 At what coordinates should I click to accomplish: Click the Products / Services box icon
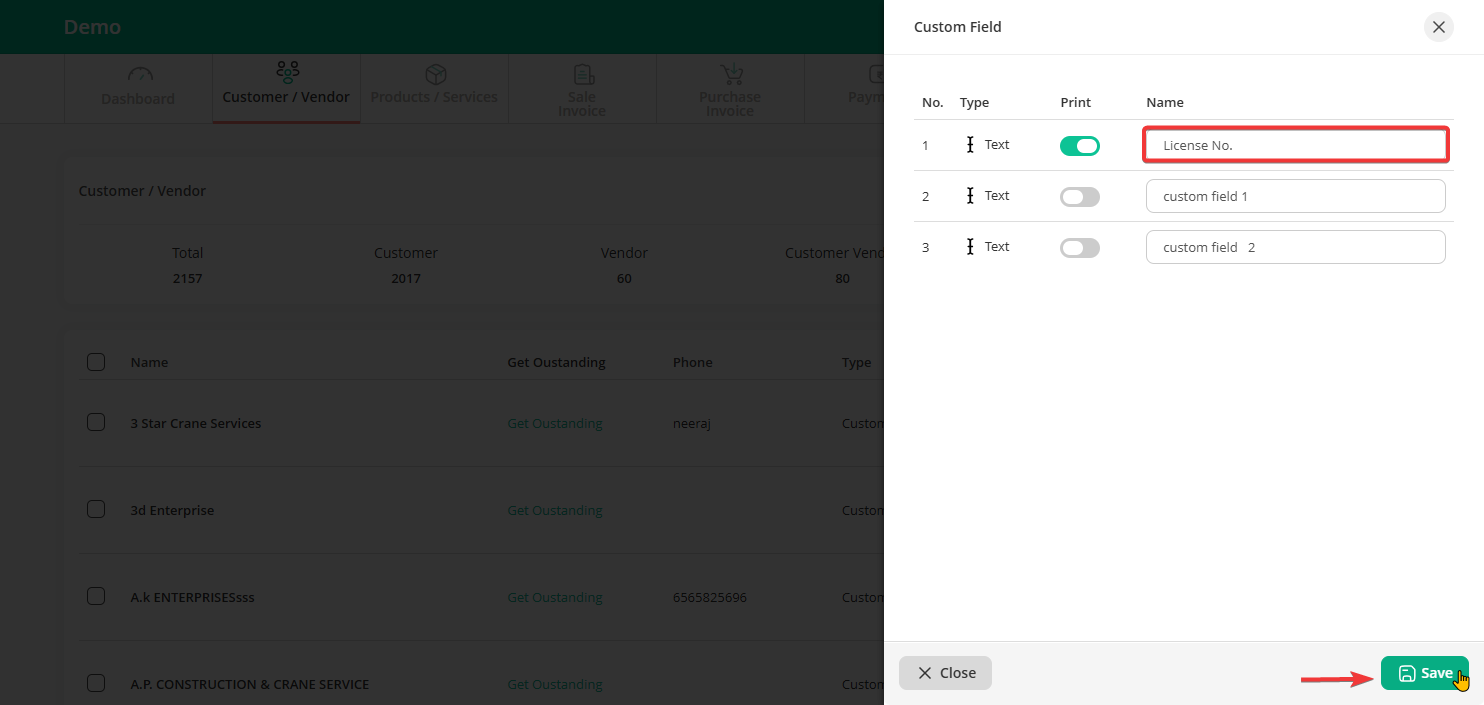click(x=435, y=75)
